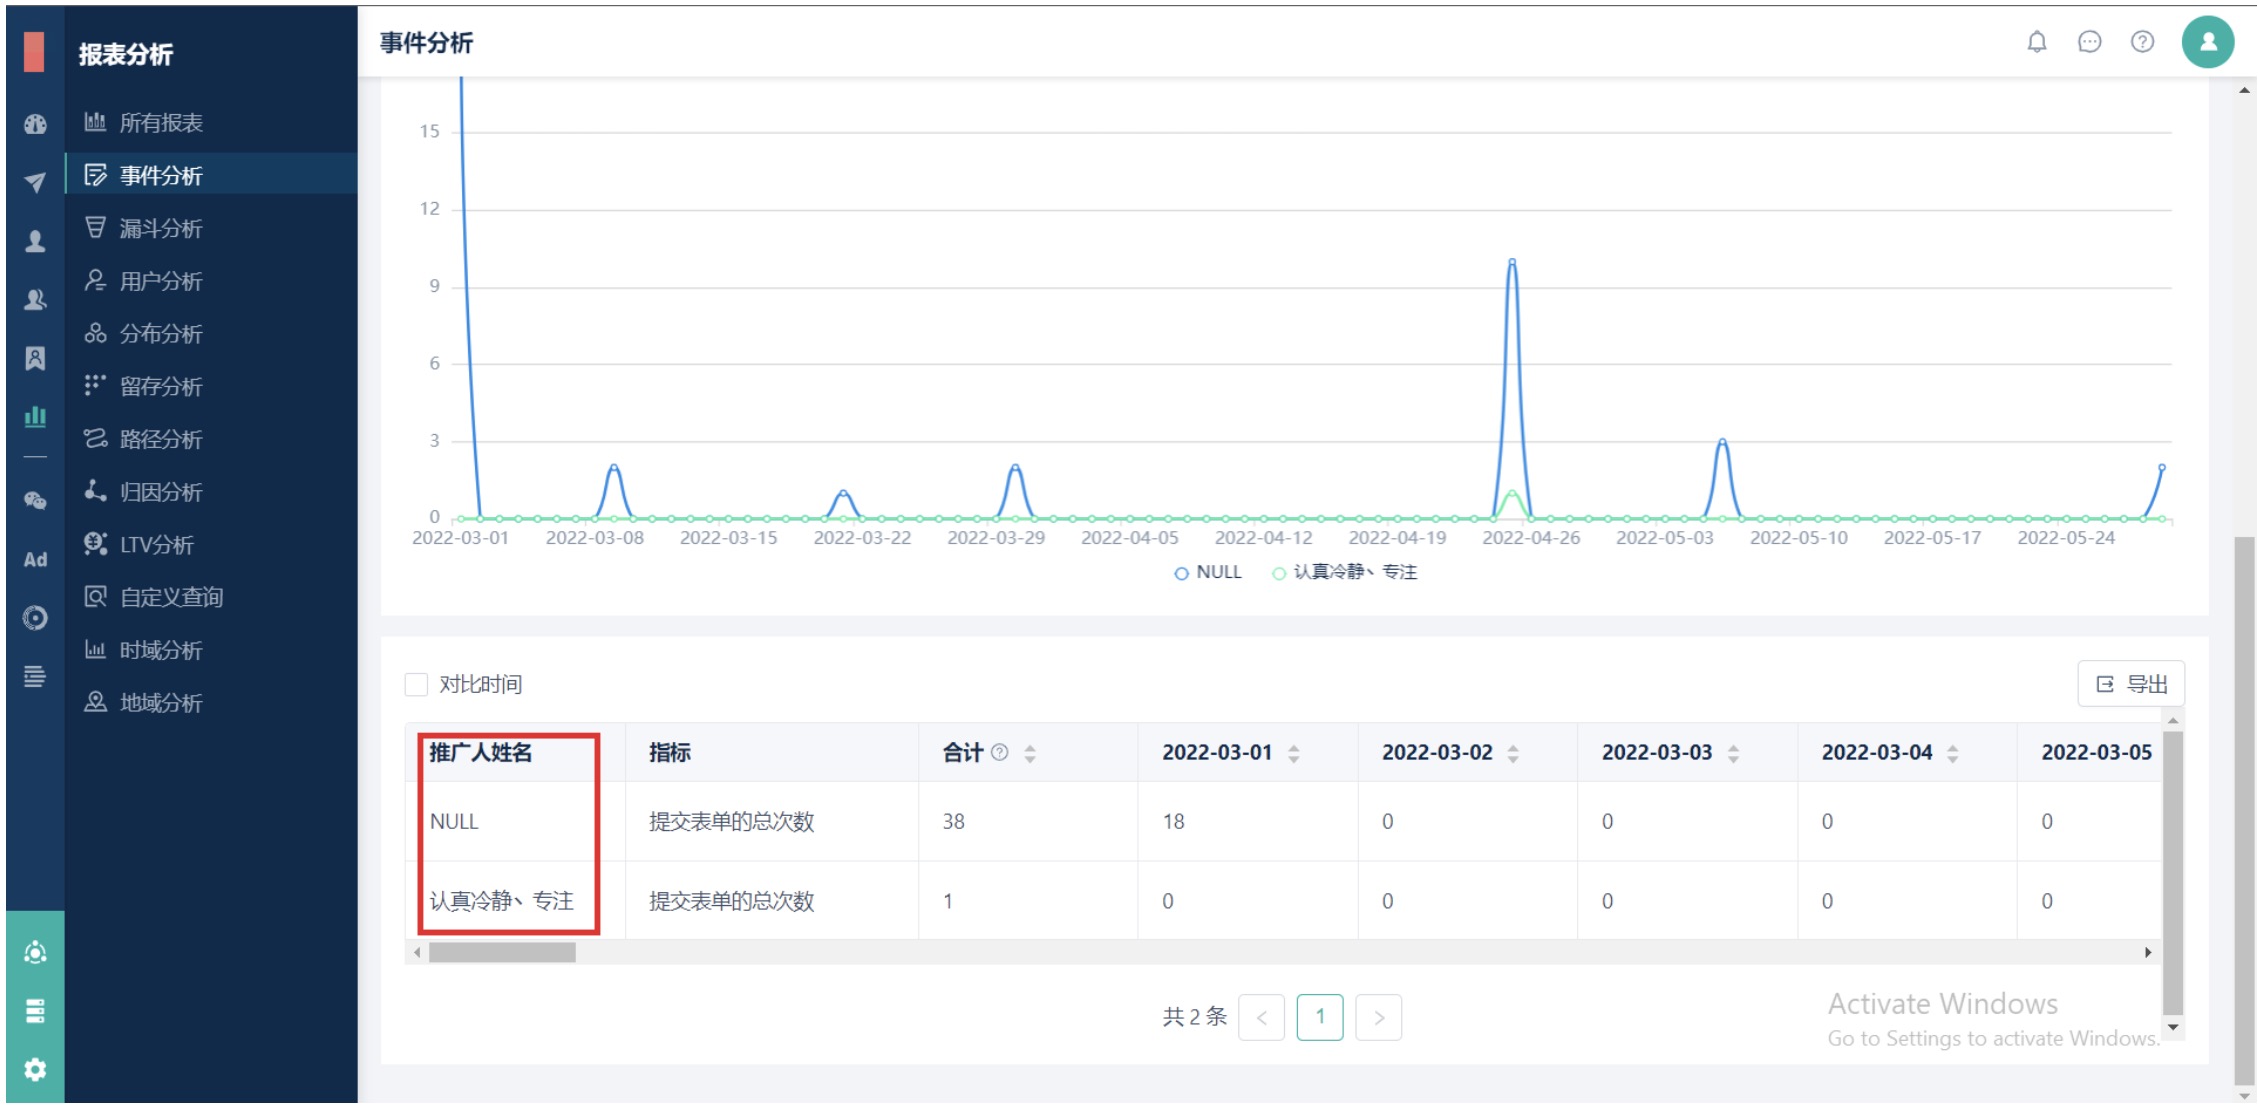This screenshot has height=1110, width=2258.
Task: Select 路径分析 menu item
Action: (x=211, y=439)
